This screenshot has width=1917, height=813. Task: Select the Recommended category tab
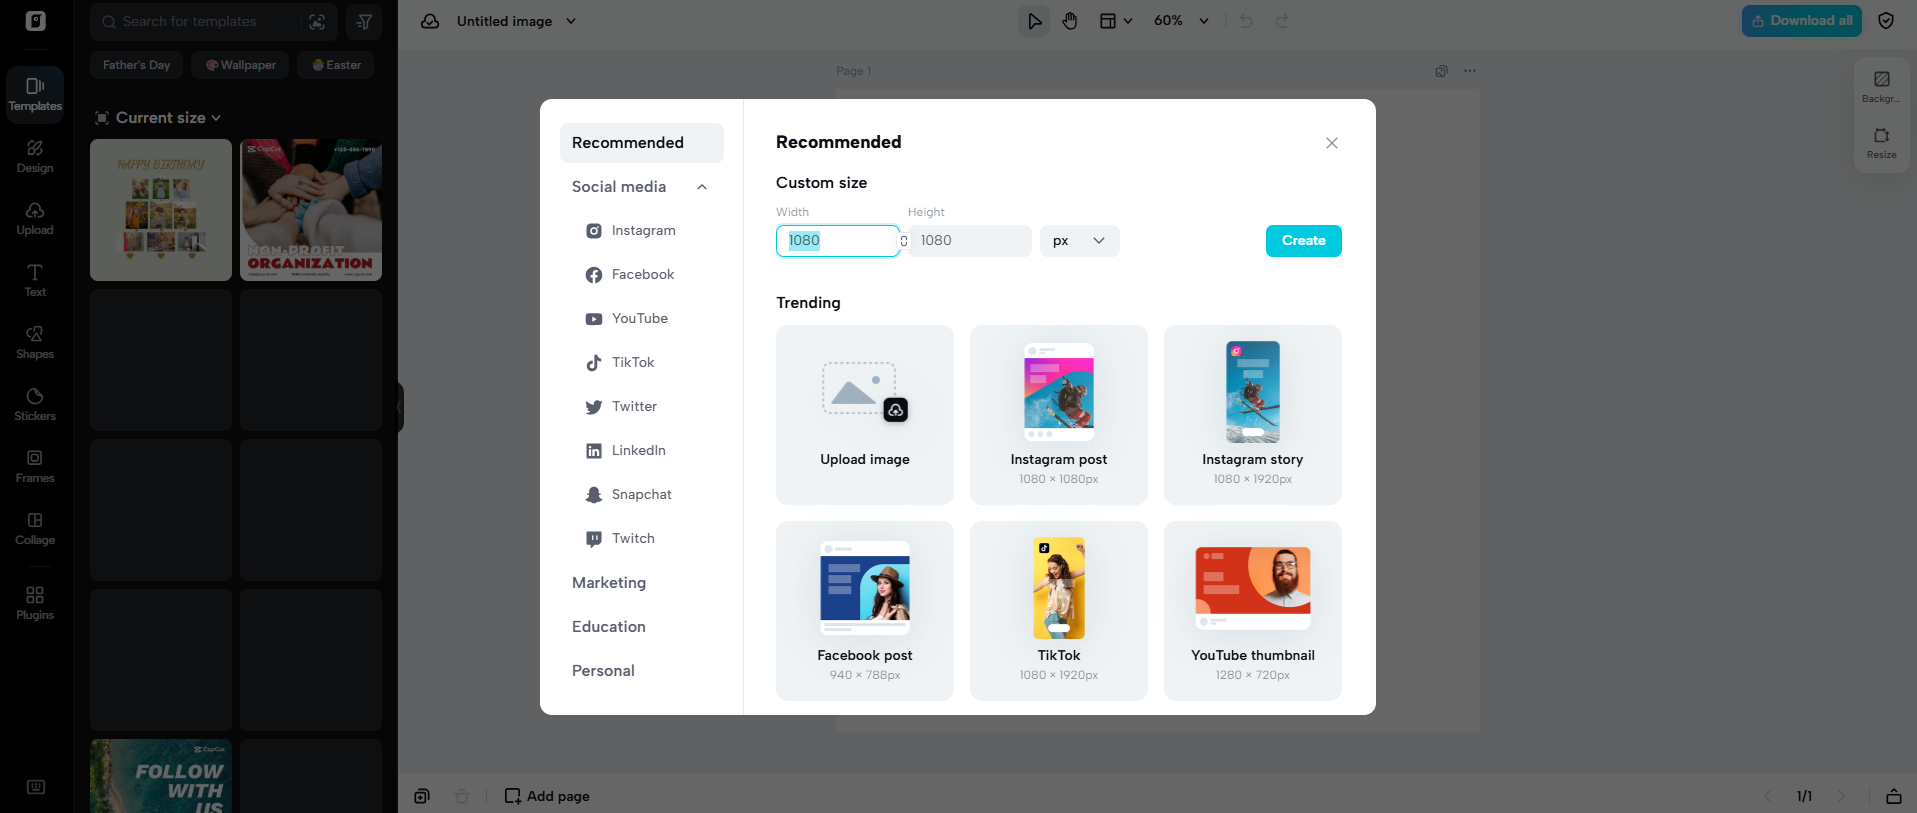pos(642,143)
